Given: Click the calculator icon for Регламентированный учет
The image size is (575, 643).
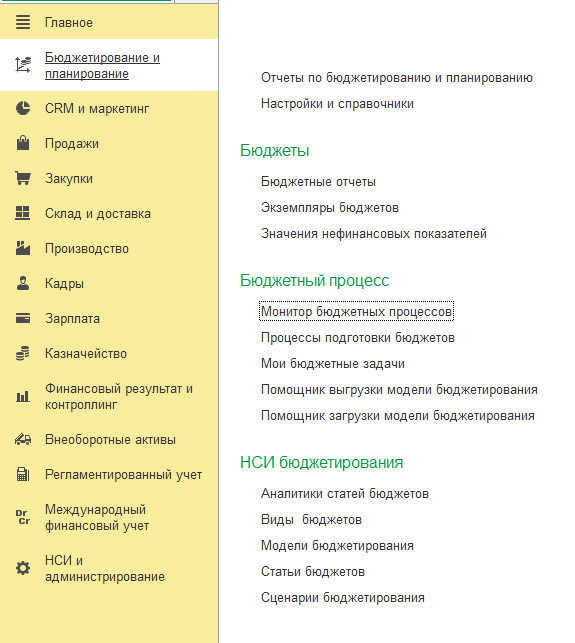Looking at the screenshot, I should 23,474.
